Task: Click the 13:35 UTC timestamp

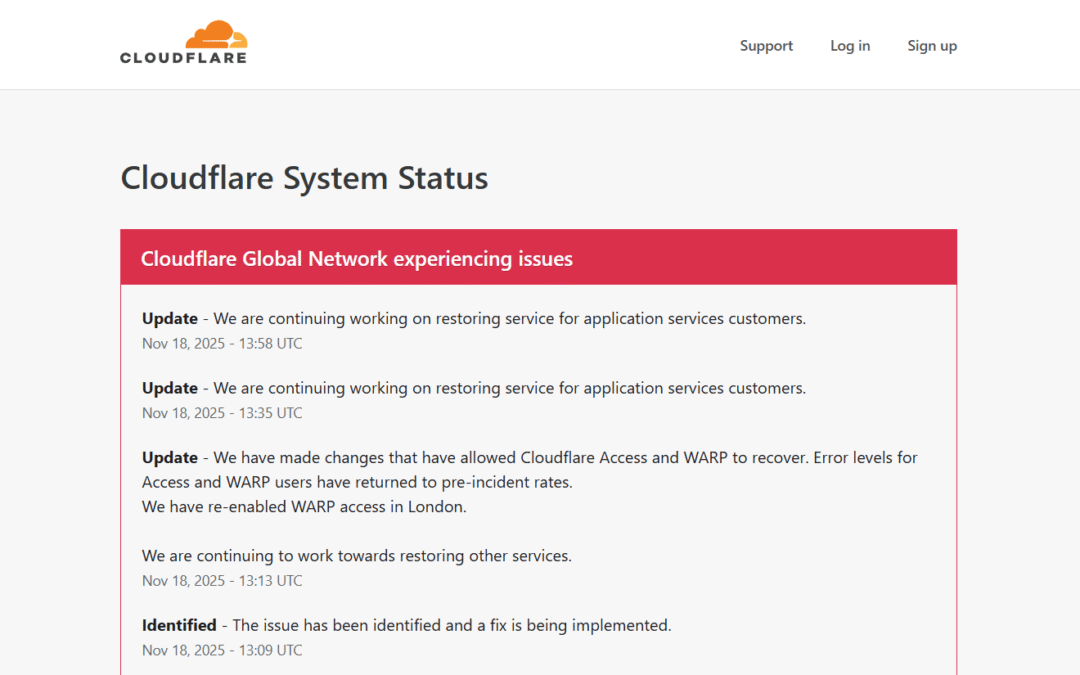Action: pyautogui.click(x=222, y=412)
